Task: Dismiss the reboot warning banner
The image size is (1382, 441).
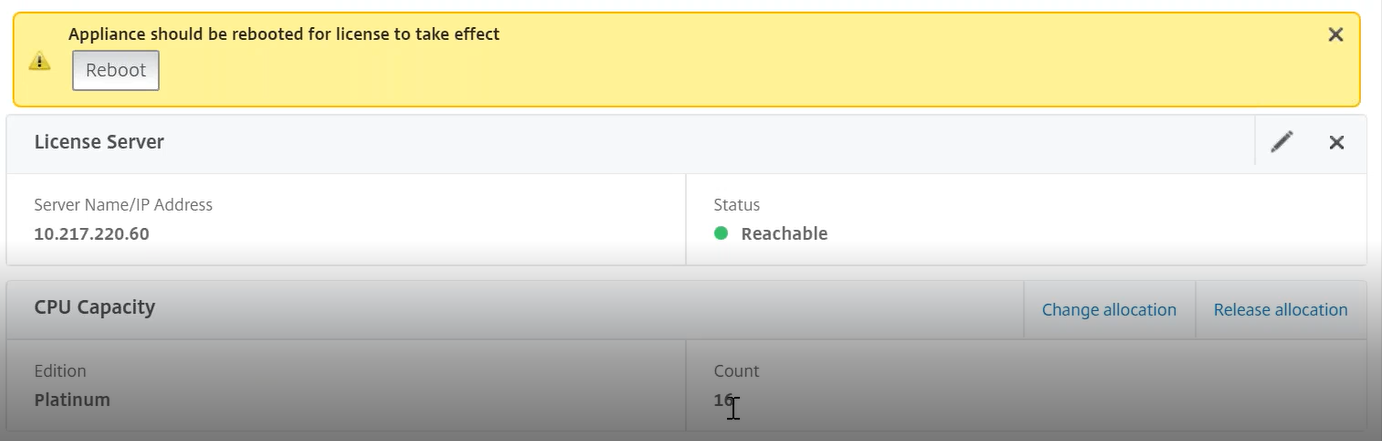Action: 1335,34
